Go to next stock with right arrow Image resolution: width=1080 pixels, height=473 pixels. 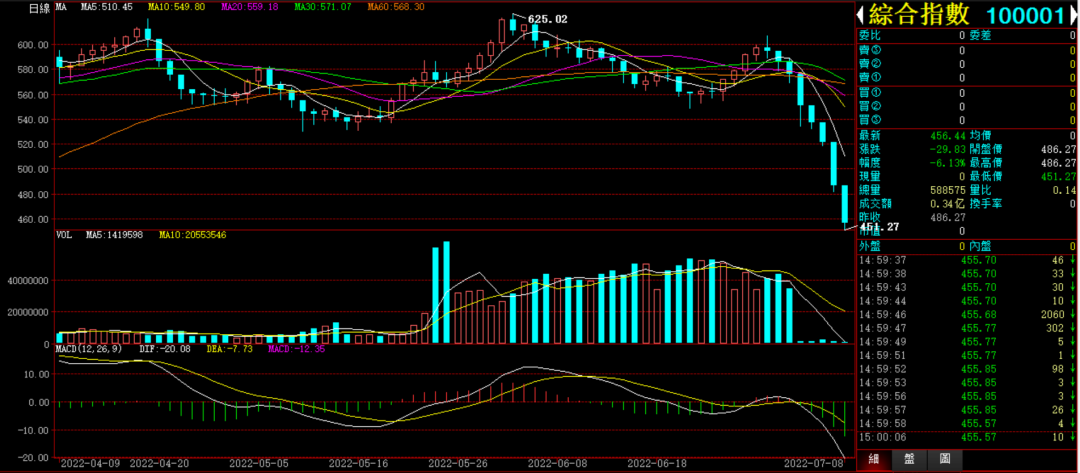[1075, 14]
